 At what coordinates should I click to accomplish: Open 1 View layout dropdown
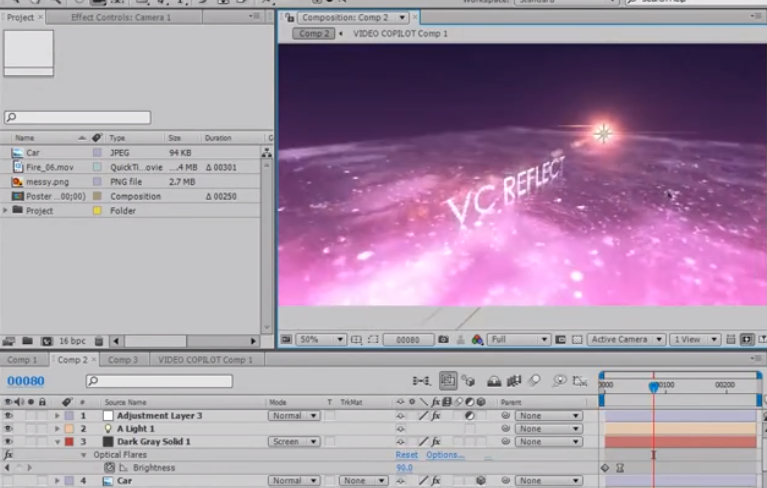tap(695, 339)
